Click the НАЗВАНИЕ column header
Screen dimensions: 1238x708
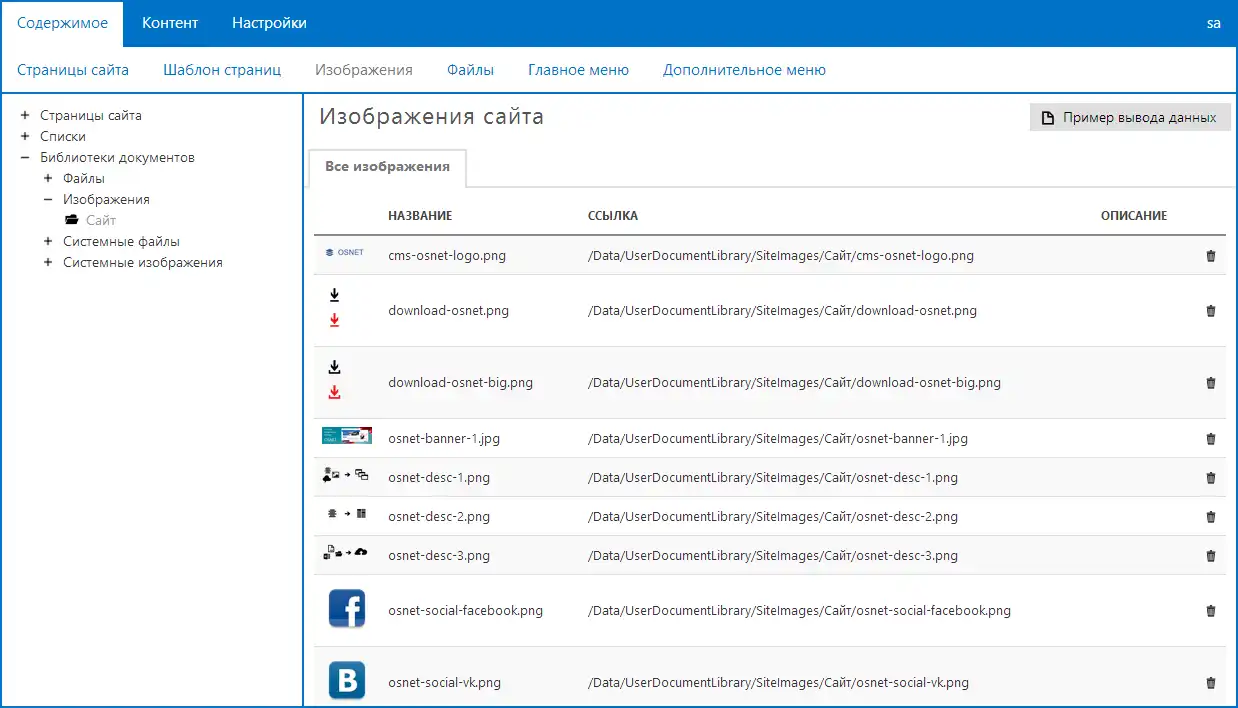coord(420,216)
